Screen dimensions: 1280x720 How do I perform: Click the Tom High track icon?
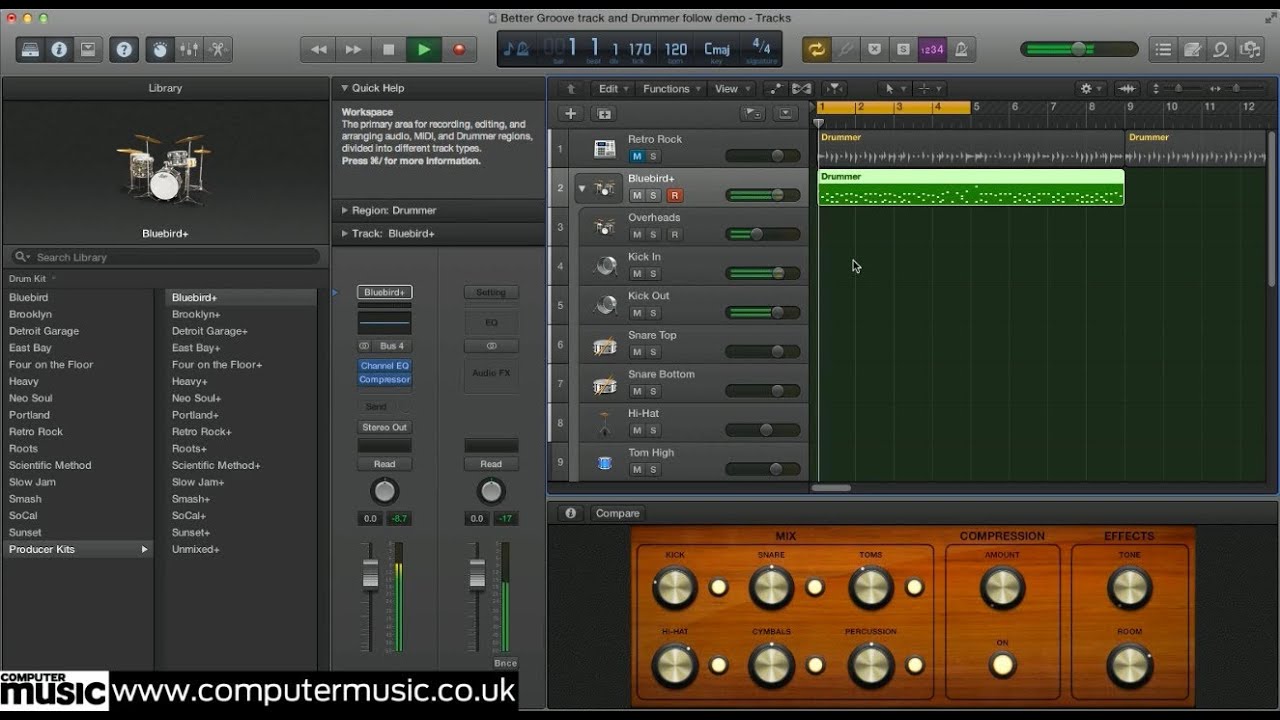click(604, 462)
